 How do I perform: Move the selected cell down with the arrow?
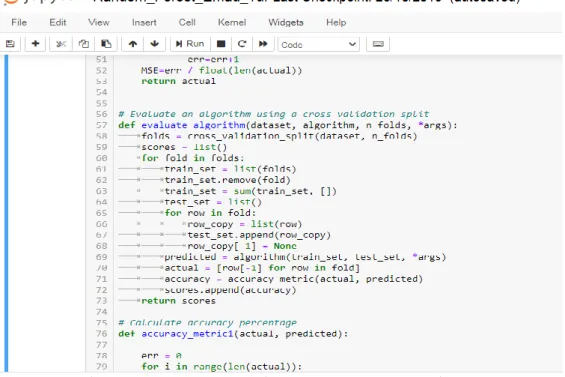pyautogui.click(x=155, y=44)
